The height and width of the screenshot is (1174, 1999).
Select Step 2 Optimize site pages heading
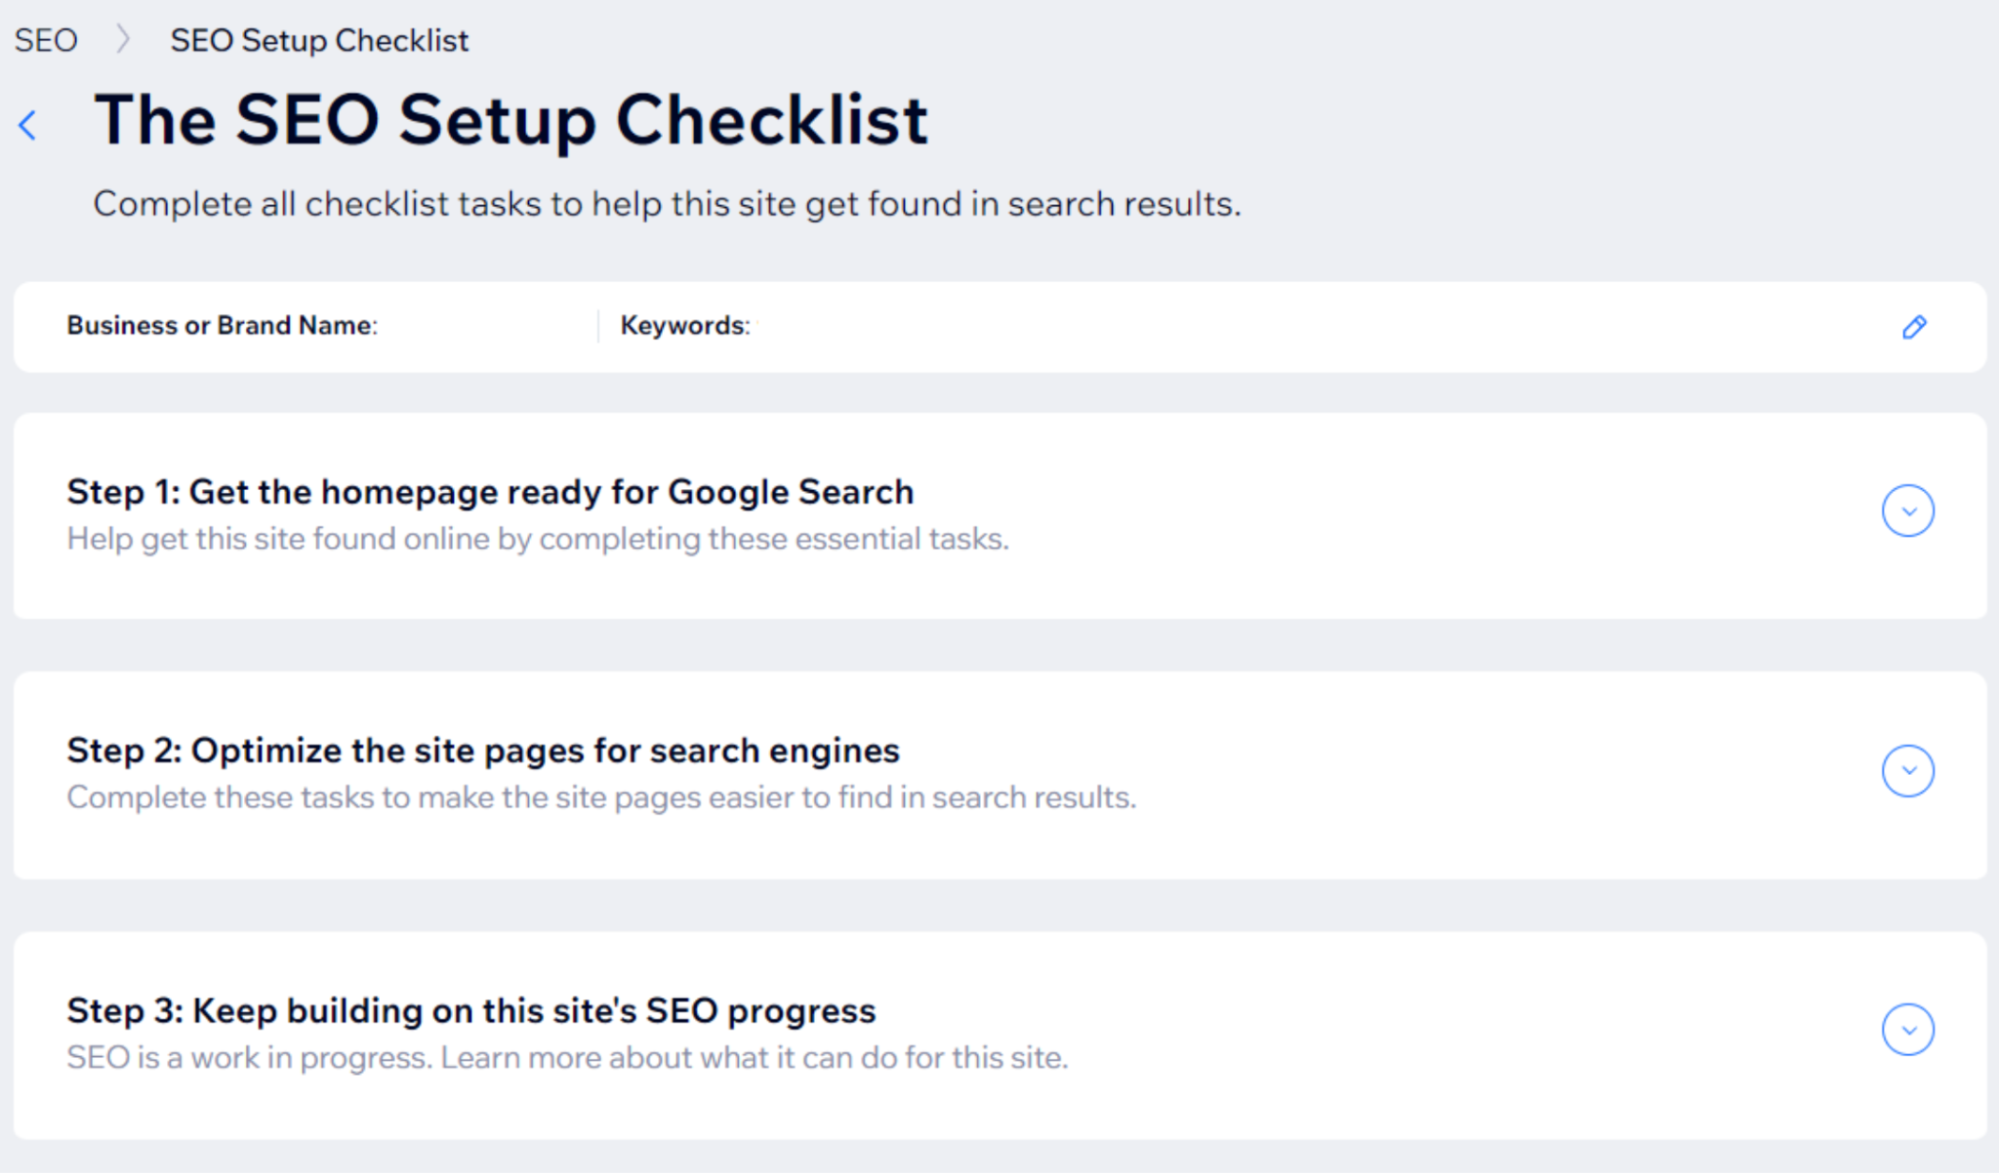pos(483,751)
